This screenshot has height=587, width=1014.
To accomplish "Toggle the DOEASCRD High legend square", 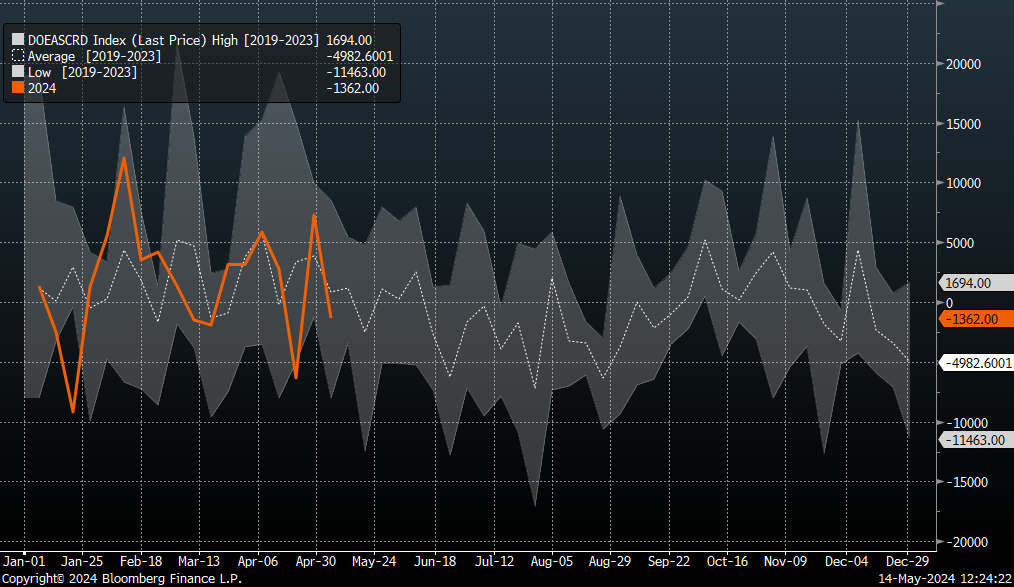I will click(18, 40).
